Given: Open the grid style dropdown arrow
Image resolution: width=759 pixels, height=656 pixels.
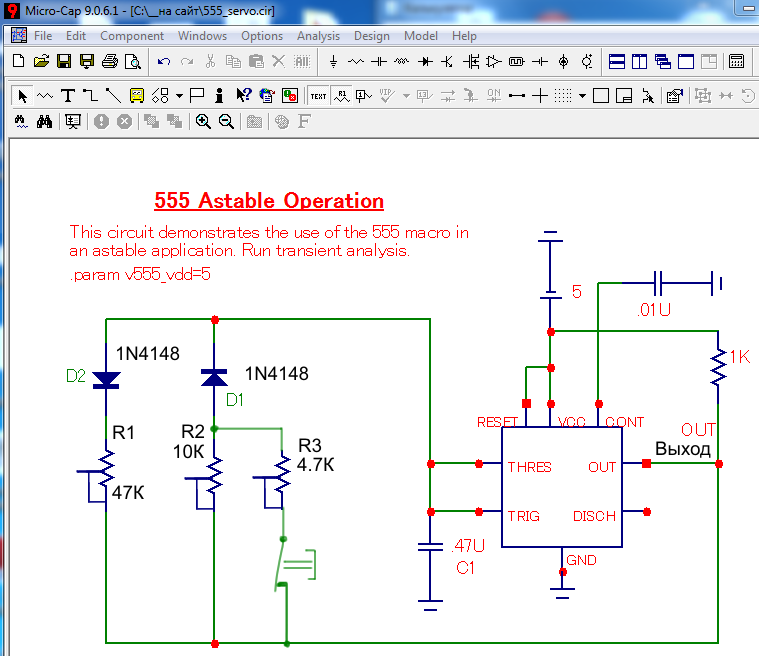Looking at the screenshot, I should point(582,97).
